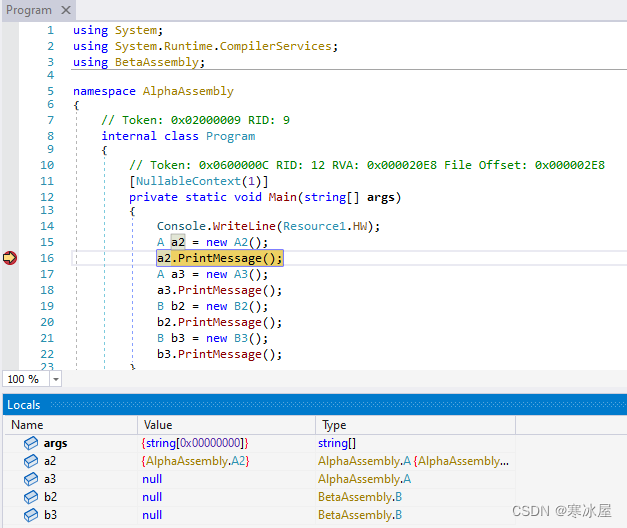Image resolution: width=627 pixels, height=528 pixels.
Task: Select the a2 row name in Locals
Action: (x=50, y=461)
